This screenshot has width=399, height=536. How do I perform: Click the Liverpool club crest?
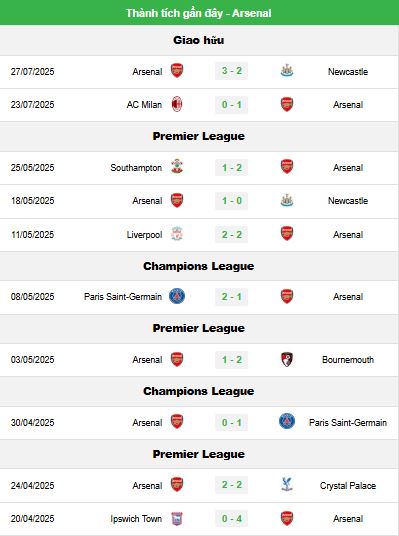click(x=177, y=234)
